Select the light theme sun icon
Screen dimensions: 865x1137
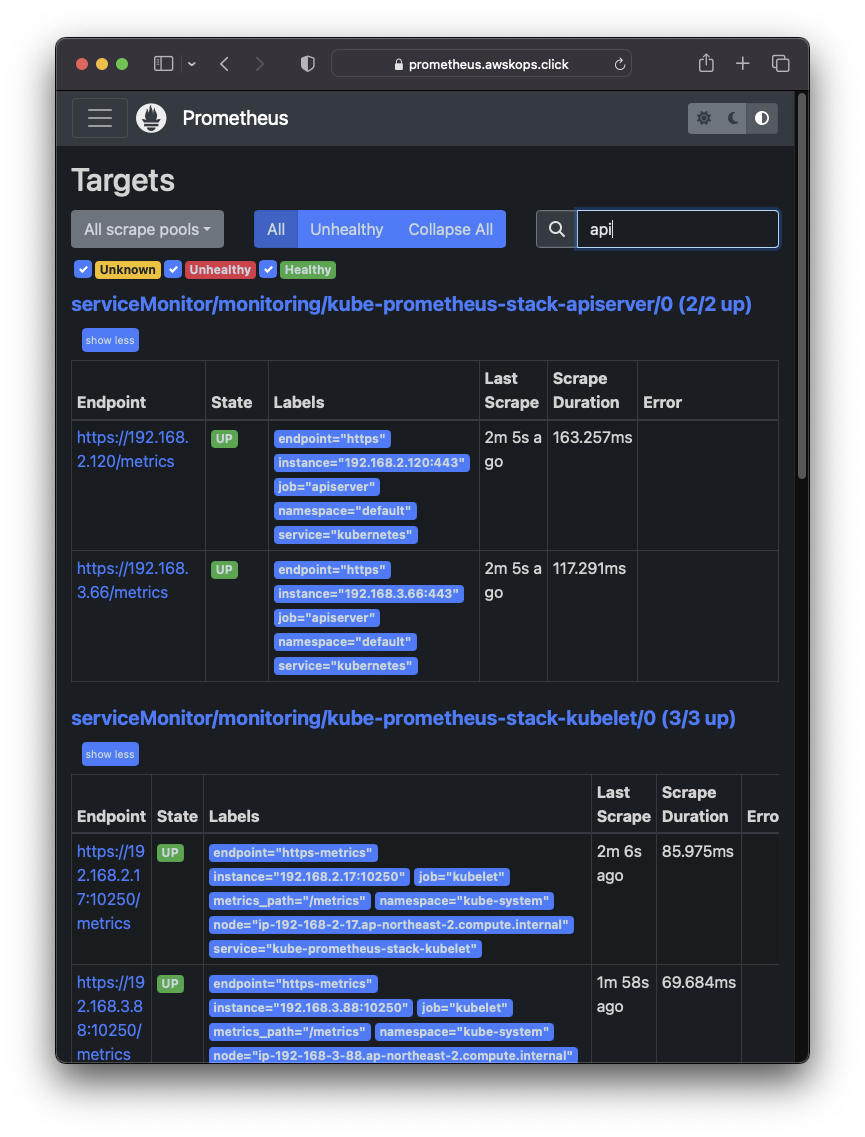tap(703, 118)
